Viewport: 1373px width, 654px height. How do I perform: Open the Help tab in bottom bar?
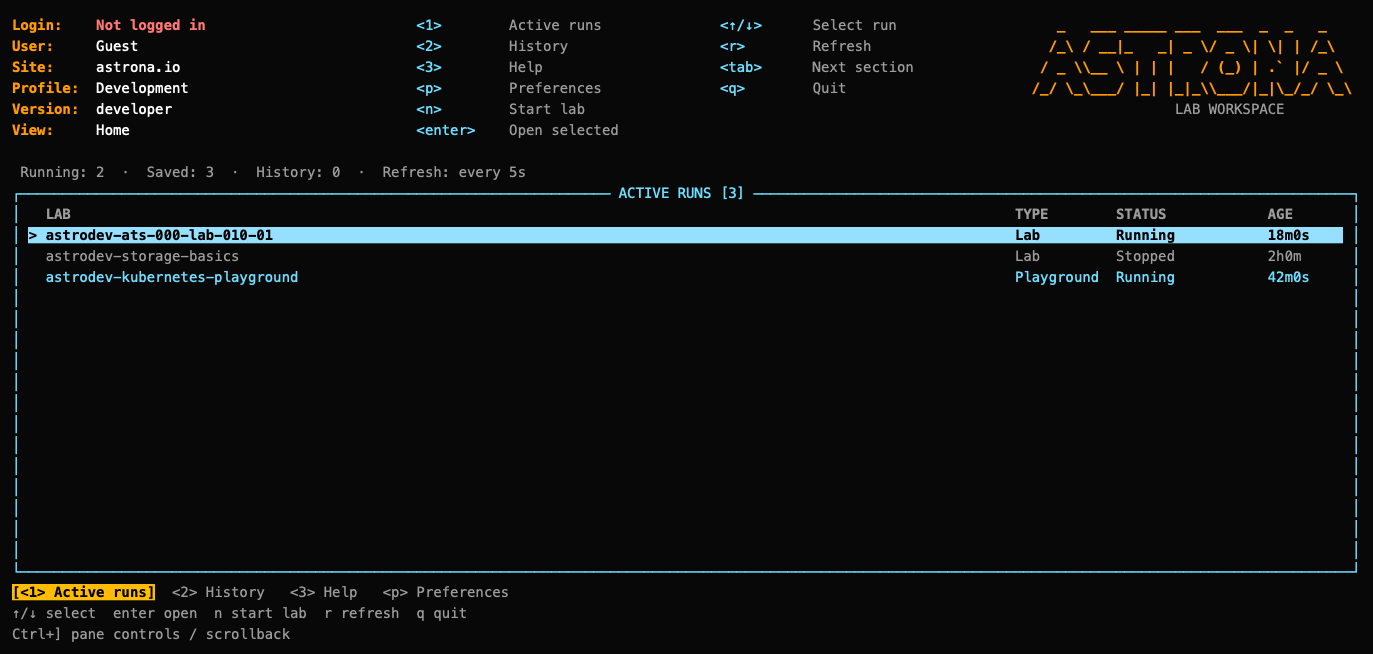tap(323, 592)
